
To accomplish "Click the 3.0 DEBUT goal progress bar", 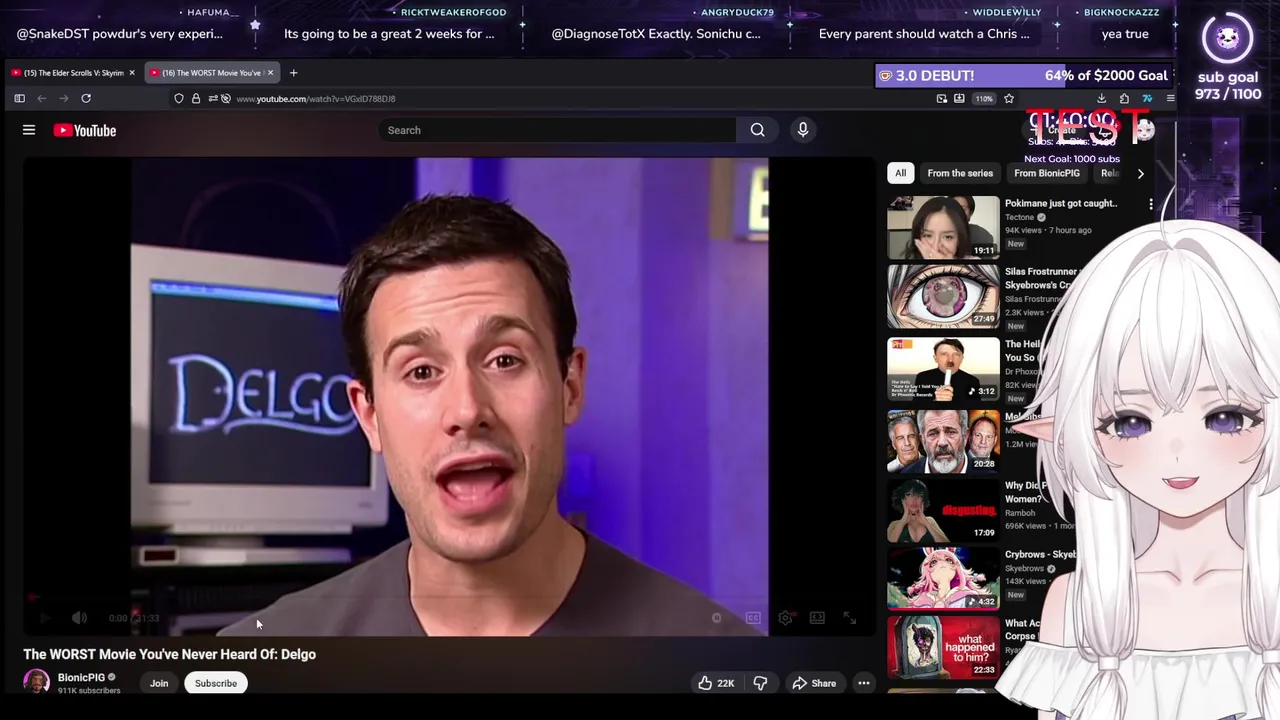I will tap(1024, 76).
